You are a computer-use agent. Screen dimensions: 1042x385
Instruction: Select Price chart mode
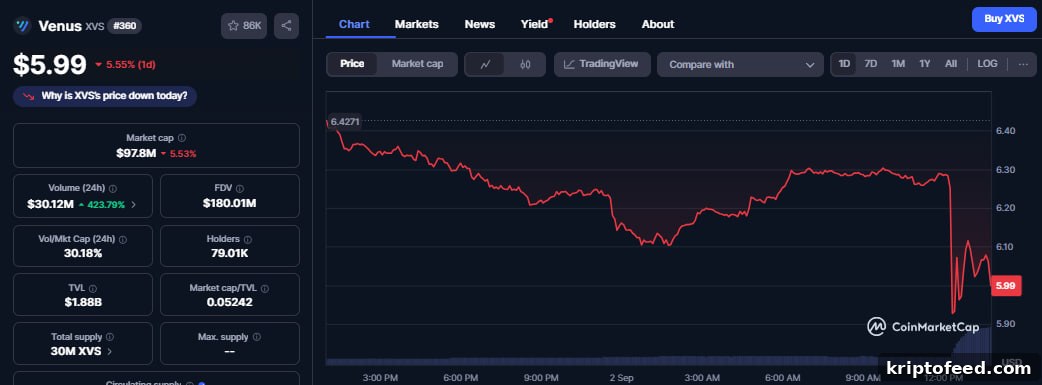352,64
